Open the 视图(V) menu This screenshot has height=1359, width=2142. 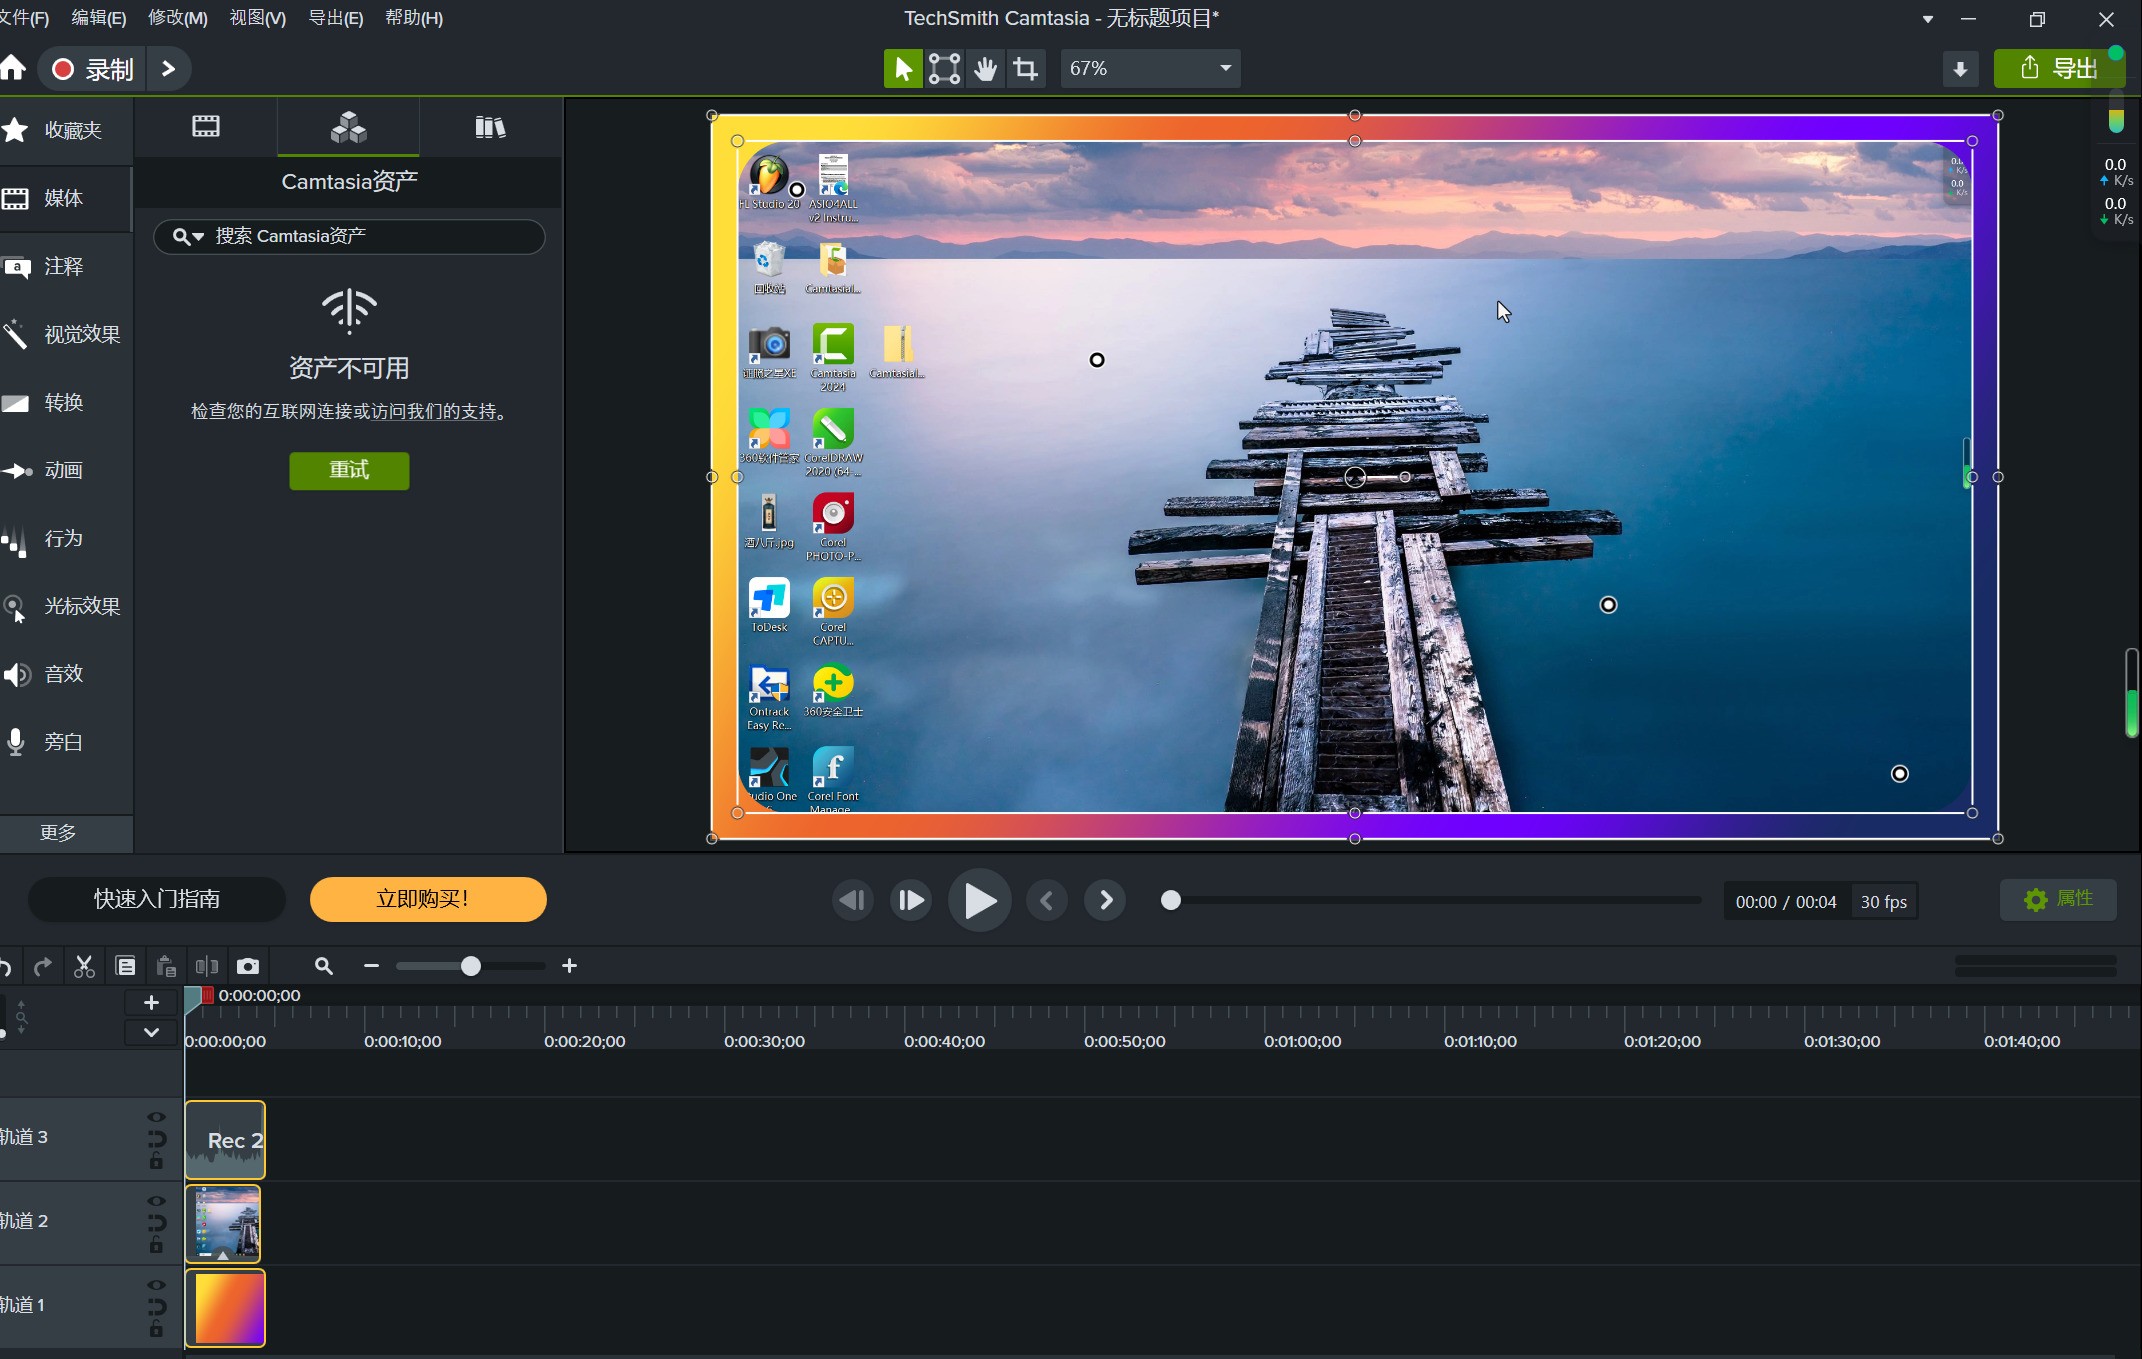[256, 17]
